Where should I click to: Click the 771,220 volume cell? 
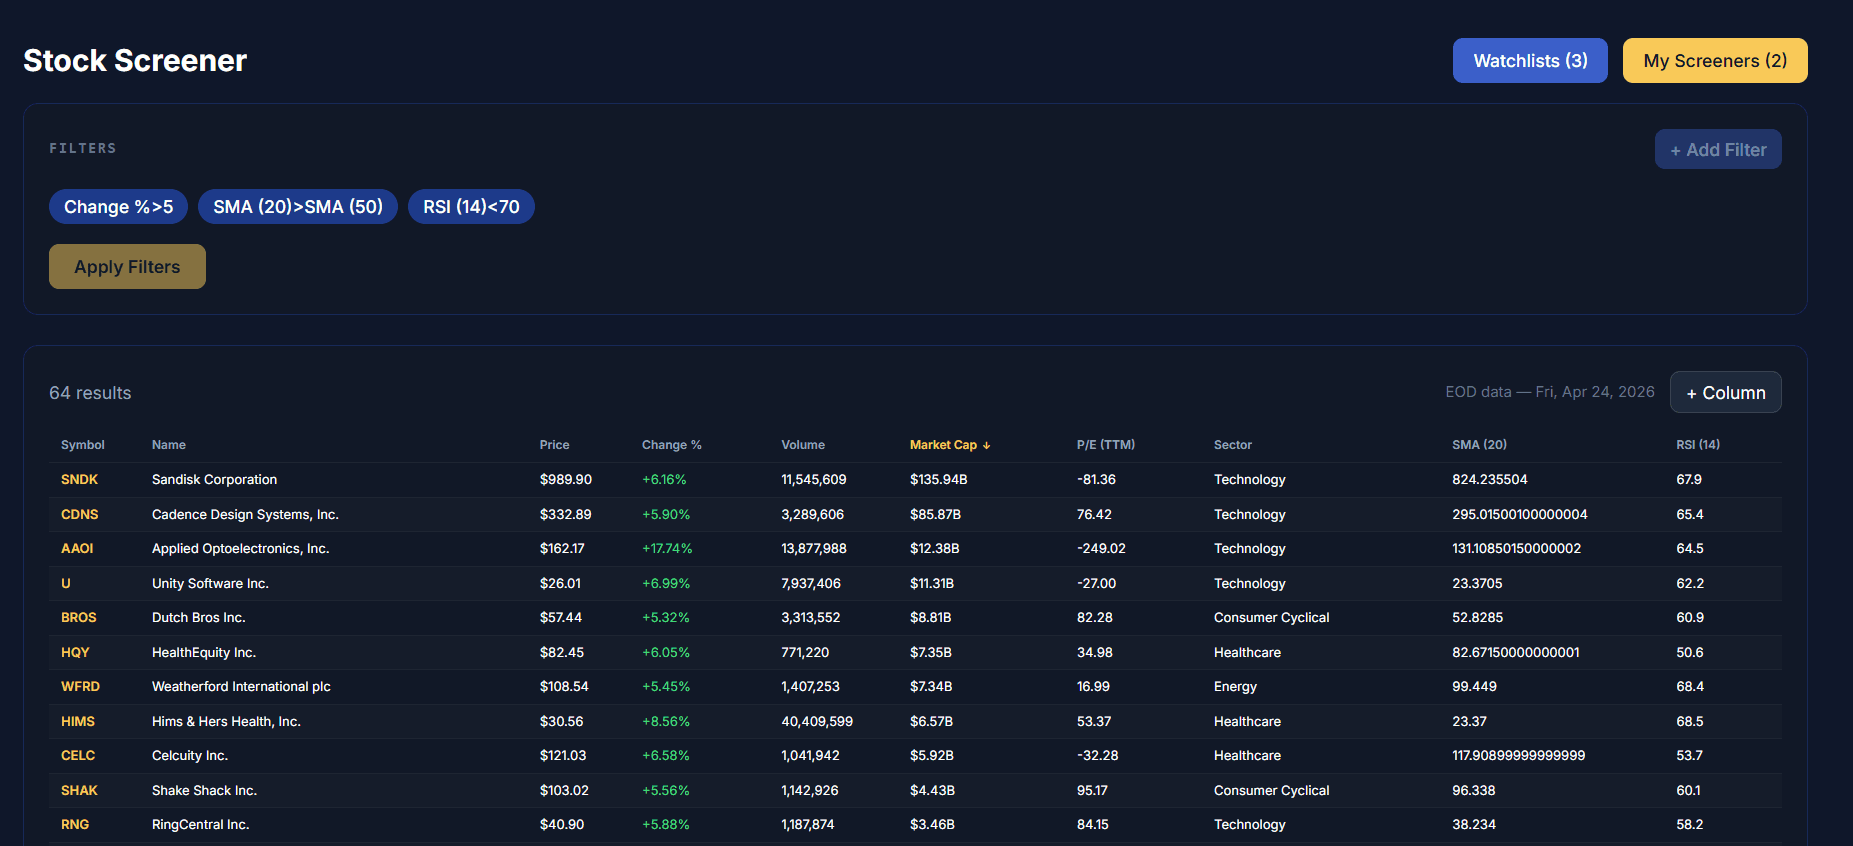[805, 653]
